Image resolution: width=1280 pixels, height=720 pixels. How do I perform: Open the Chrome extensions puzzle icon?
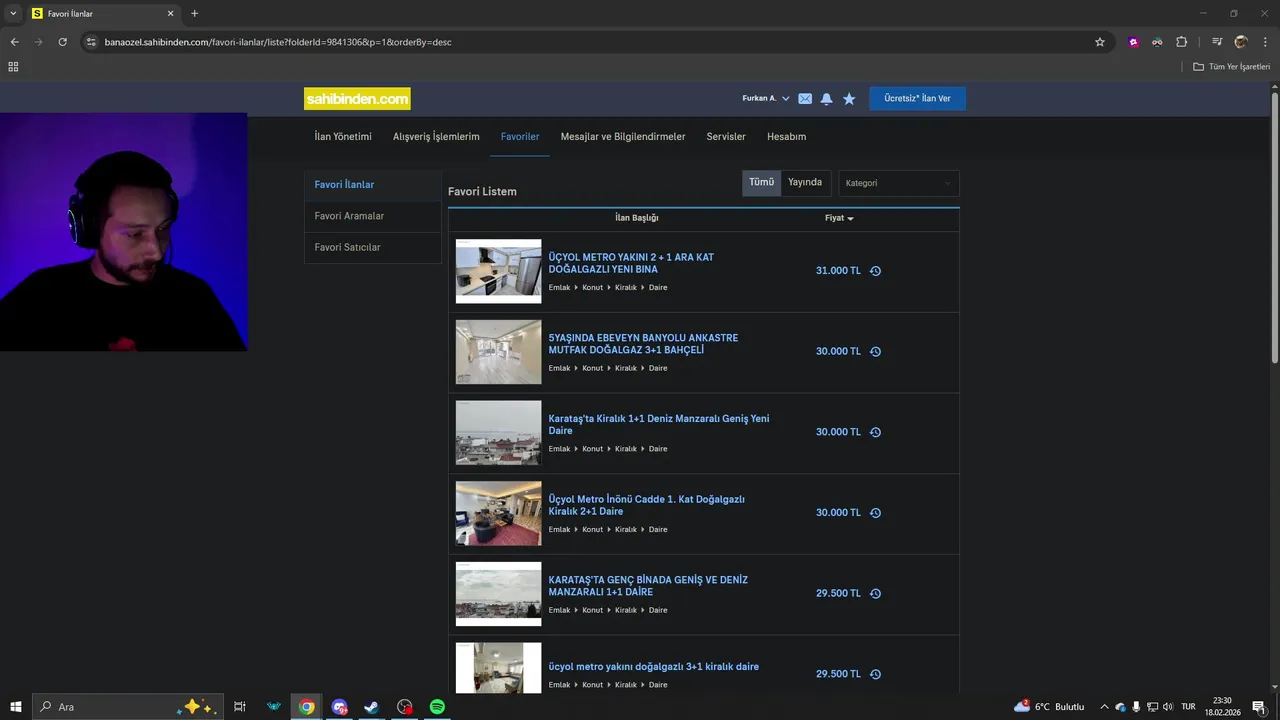click(1181, 42)
